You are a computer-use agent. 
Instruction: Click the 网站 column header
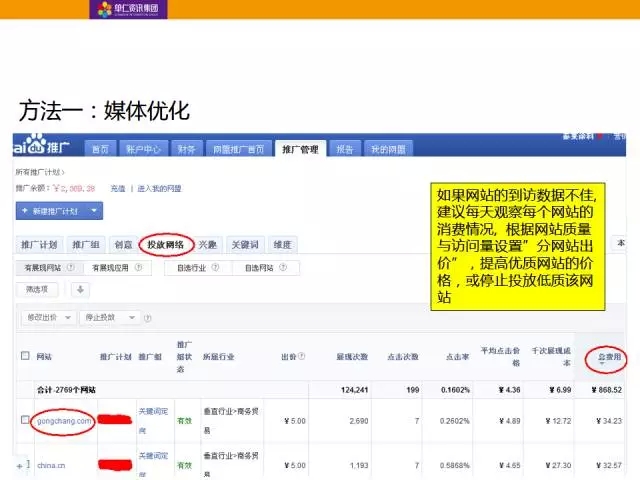44,356
